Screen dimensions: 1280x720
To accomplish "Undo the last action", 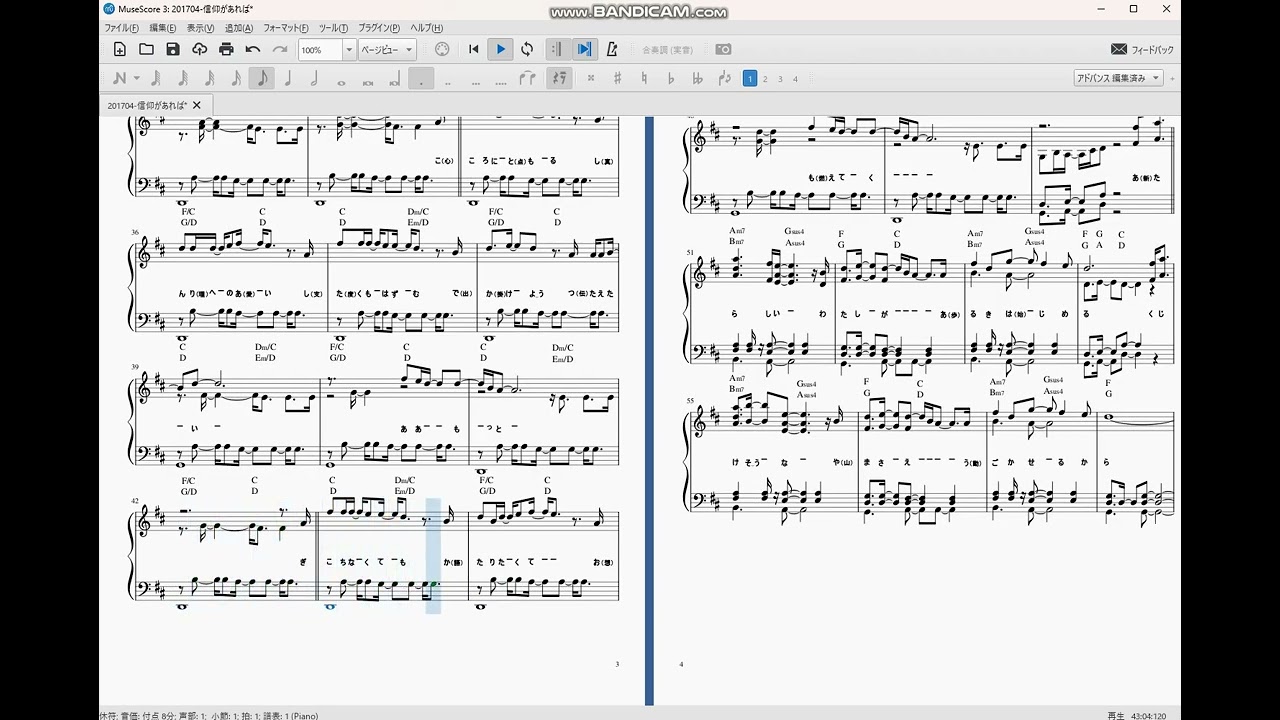I will point(253,49).
